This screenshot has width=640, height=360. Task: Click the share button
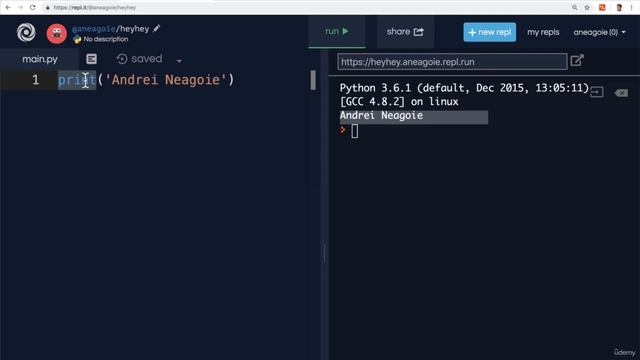405,31
